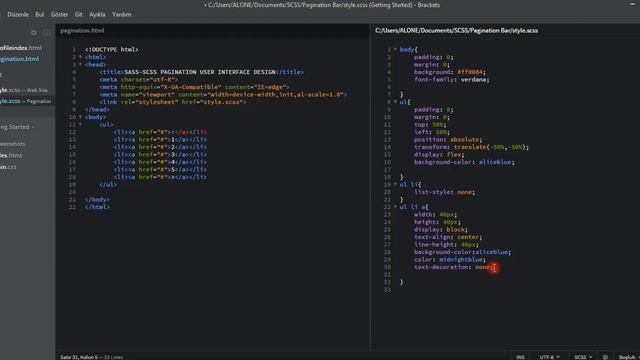Click the color: midnightblue line
The height and width of the screenshot is (360, 640).
pos(450,259)
